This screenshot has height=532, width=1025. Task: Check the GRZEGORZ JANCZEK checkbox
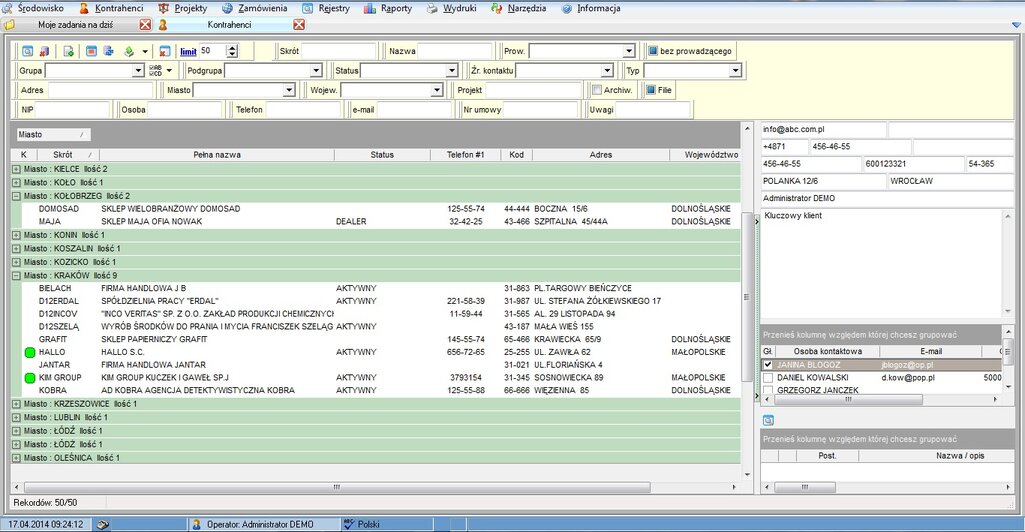click(768, 390)
